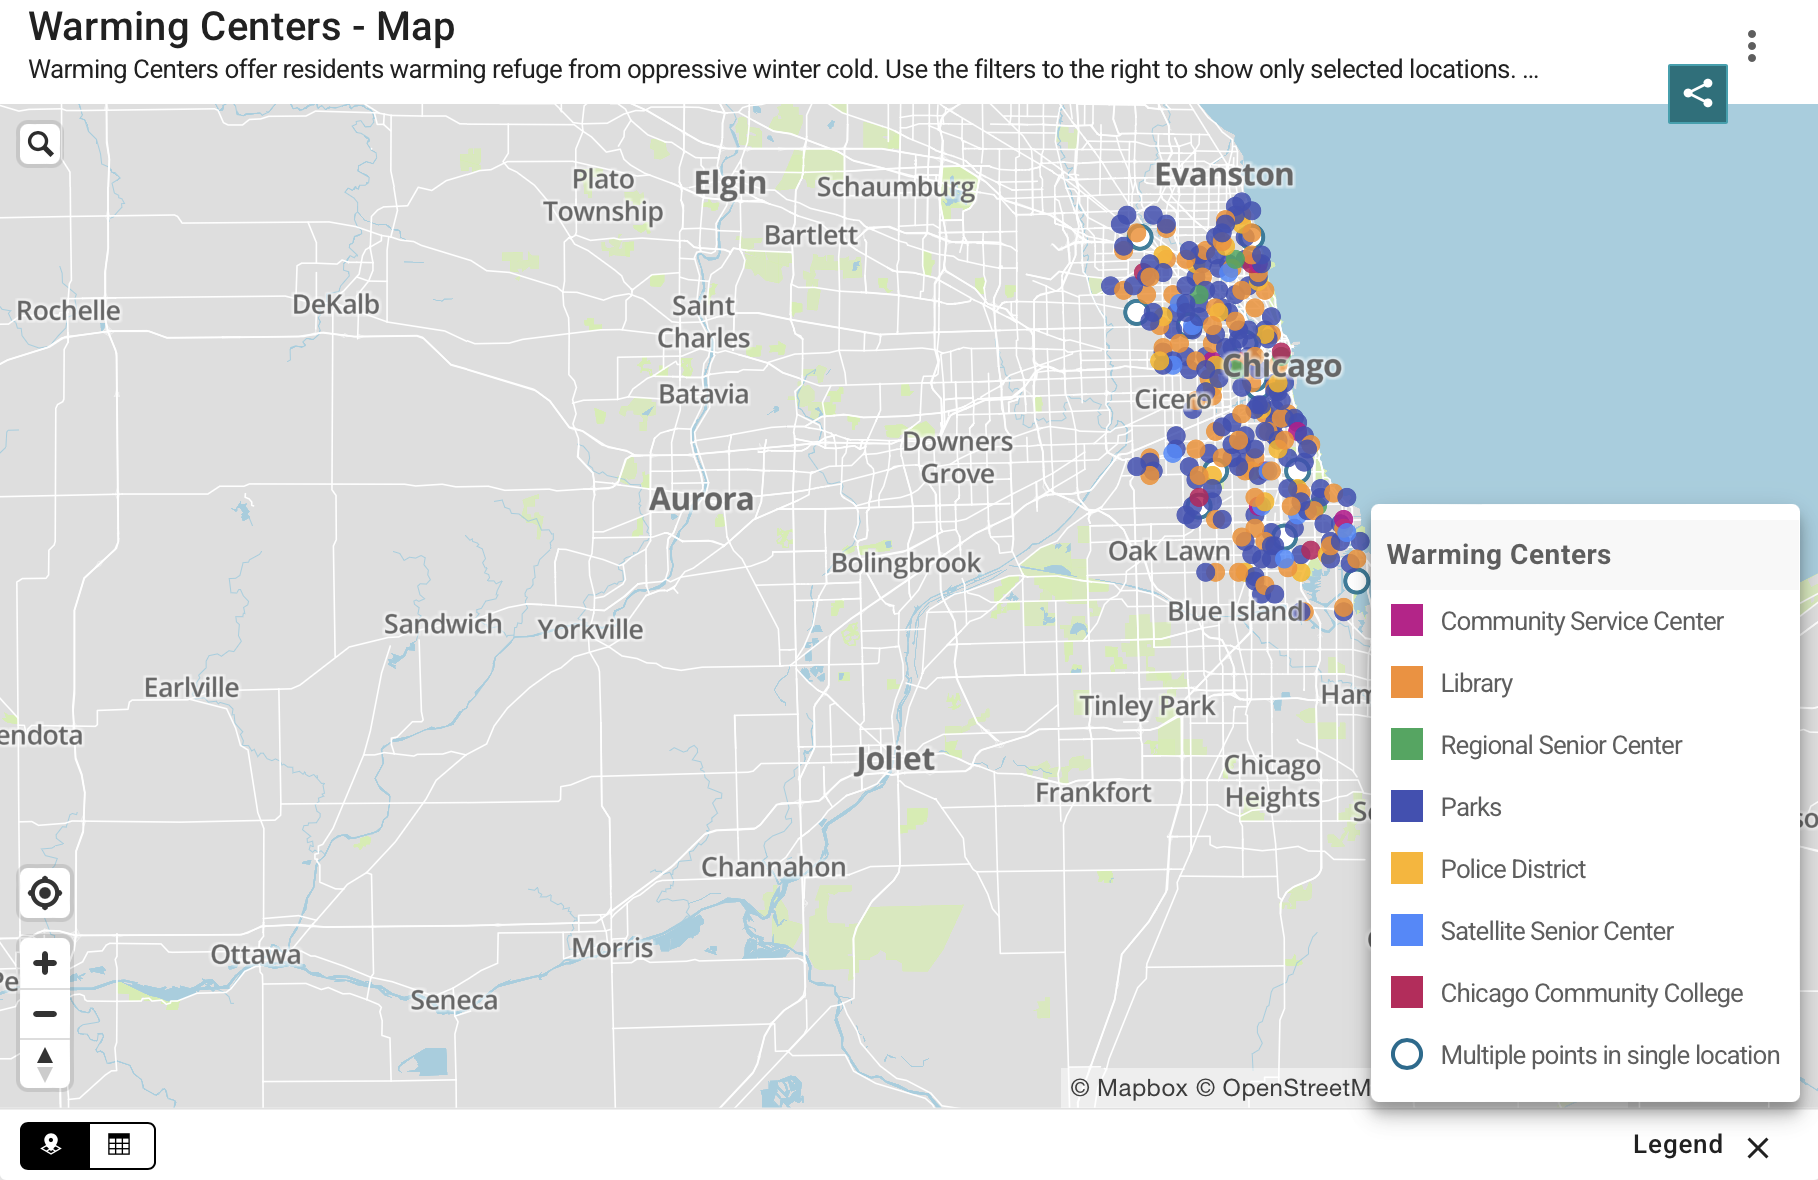Reset map tilt using the arrow control
Image resolution: width=1818 pixels, height=1180 pixels.
44,1064
